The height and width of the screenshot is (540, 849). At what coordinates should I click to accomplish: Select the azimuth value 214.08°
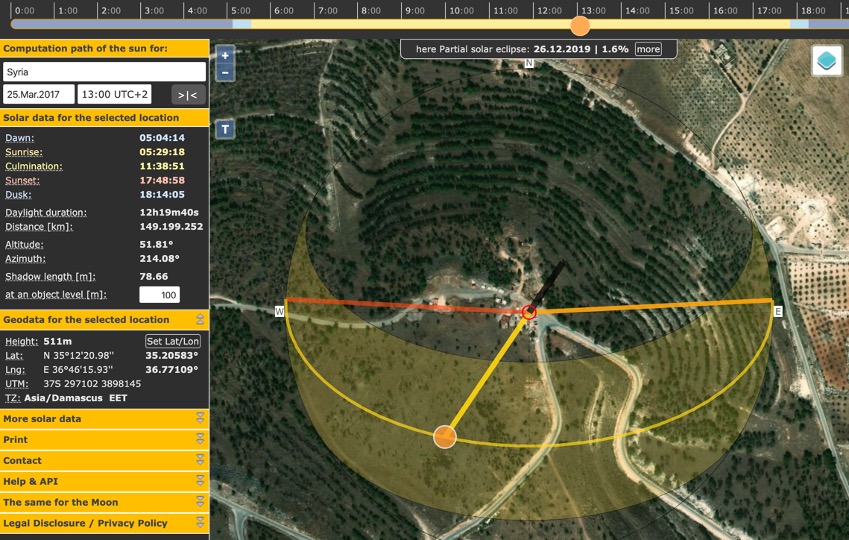pos(159,258)
